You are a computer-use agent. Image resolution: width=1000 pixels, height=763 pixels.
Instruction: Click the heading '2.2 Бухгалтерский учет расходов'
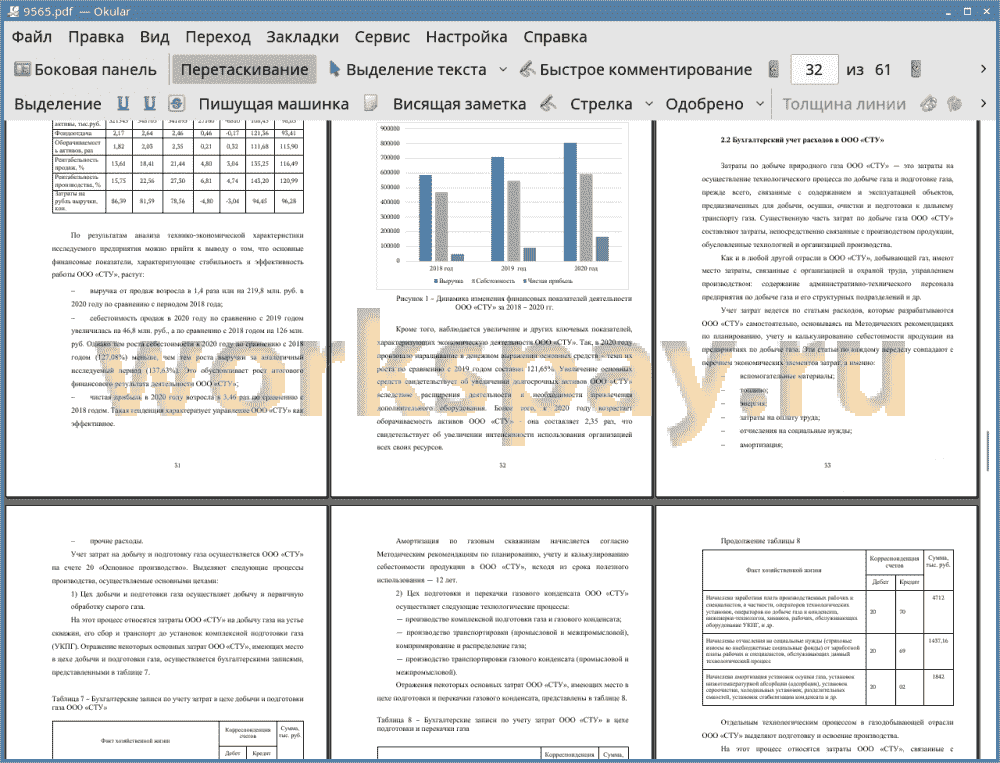802,139
